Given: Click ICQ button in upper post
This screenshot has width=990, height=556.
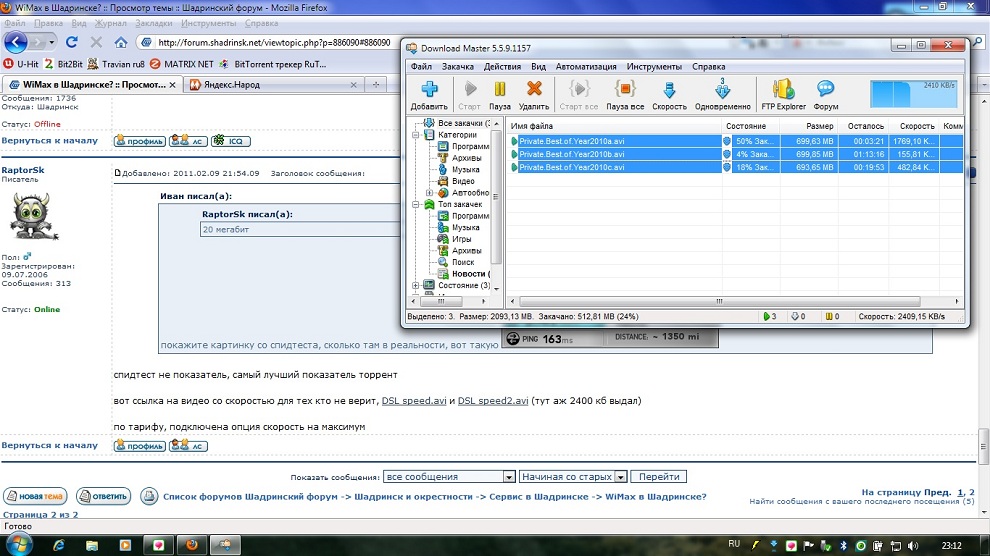Looking at the screenshot, I should pos(230,141).
